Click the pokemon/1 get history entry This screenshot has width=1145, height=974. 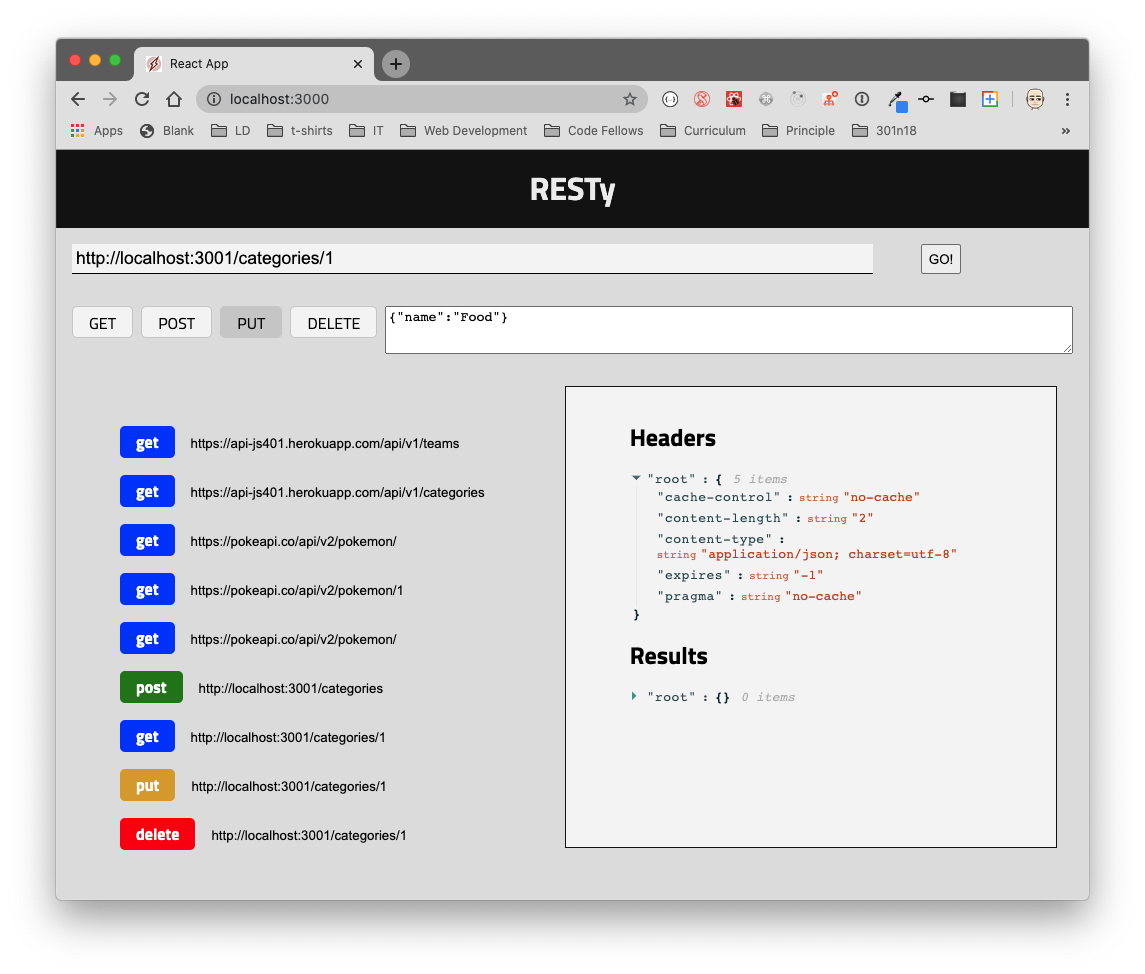point(147,589)
